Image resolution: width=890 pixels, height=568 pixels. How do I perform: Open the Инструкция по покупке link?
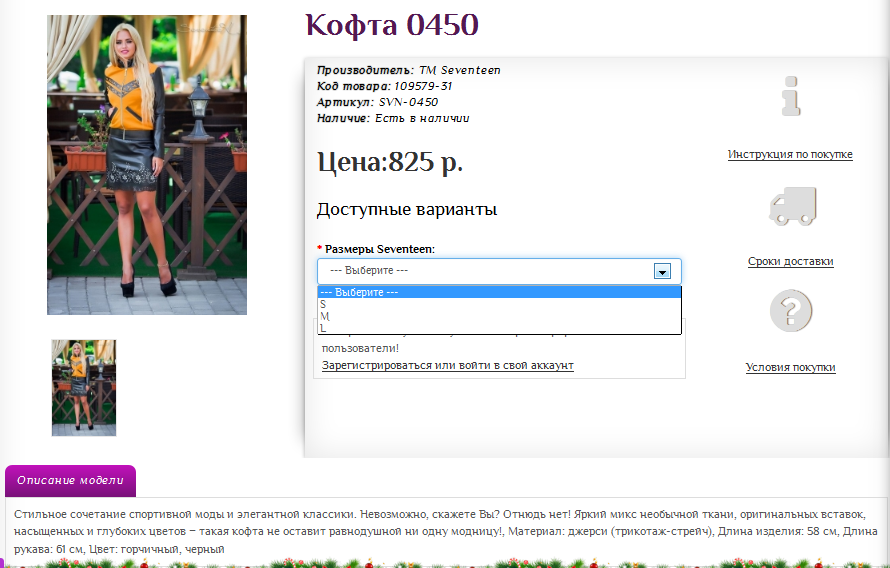click(x=790, y=154)
